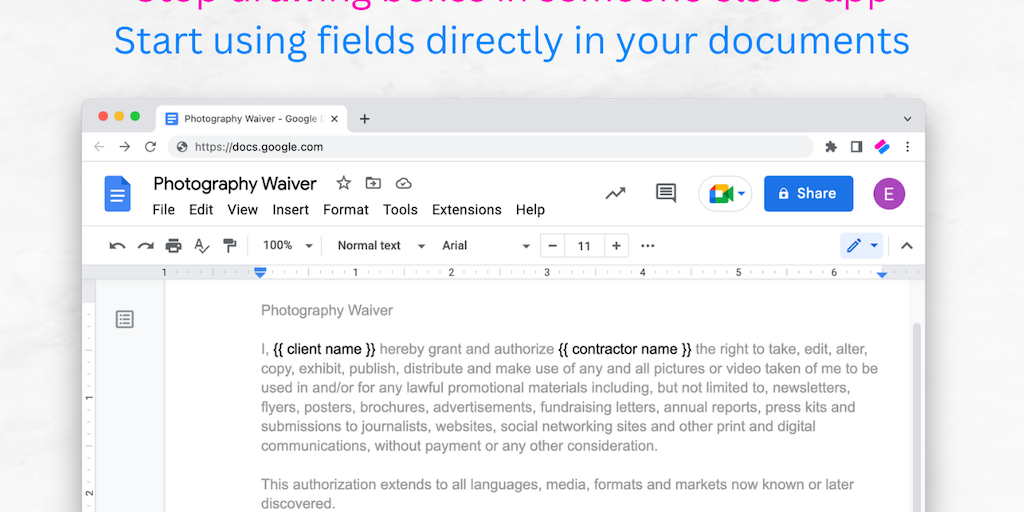
Task: Click the Undo arrow
Action: click(x=118, y=246)
